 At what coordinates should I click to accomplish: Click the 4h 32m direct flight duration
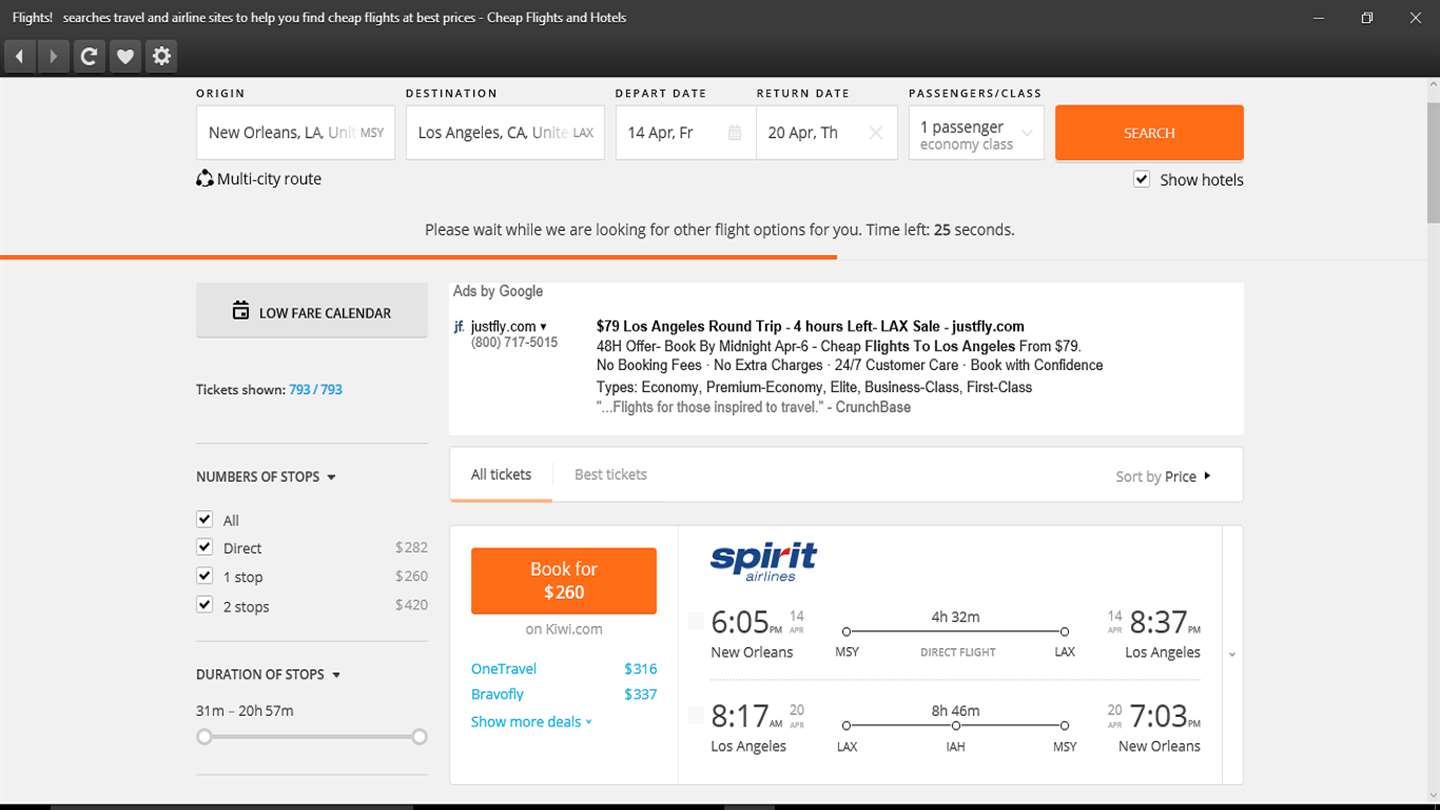(955, 617)
